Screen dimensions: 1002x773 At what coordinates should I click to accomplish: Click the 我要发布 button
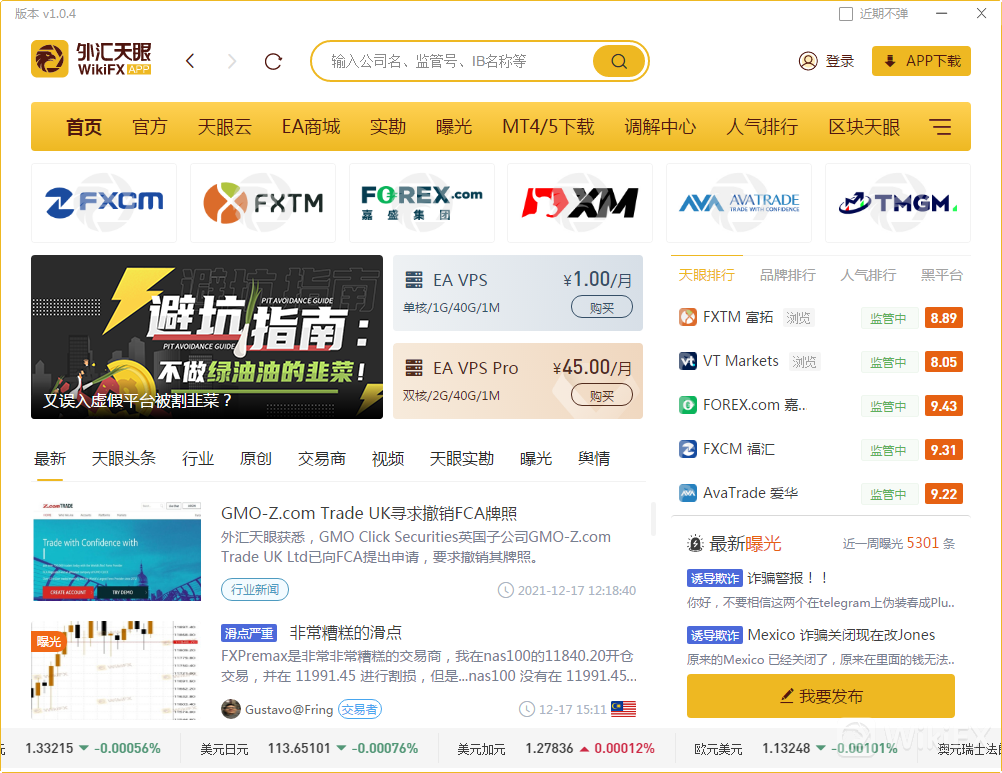click(820, 696)
